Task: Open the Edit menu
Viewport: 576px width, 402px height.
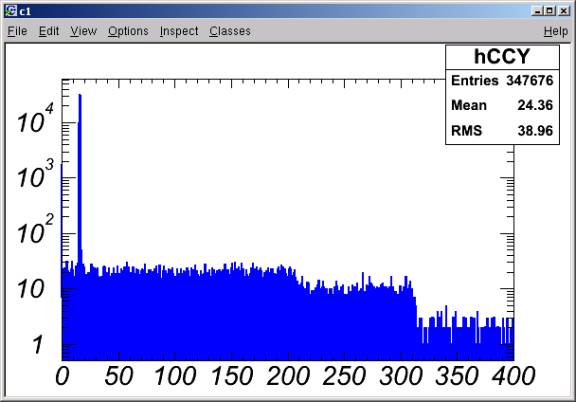Action: pos(49,31)
